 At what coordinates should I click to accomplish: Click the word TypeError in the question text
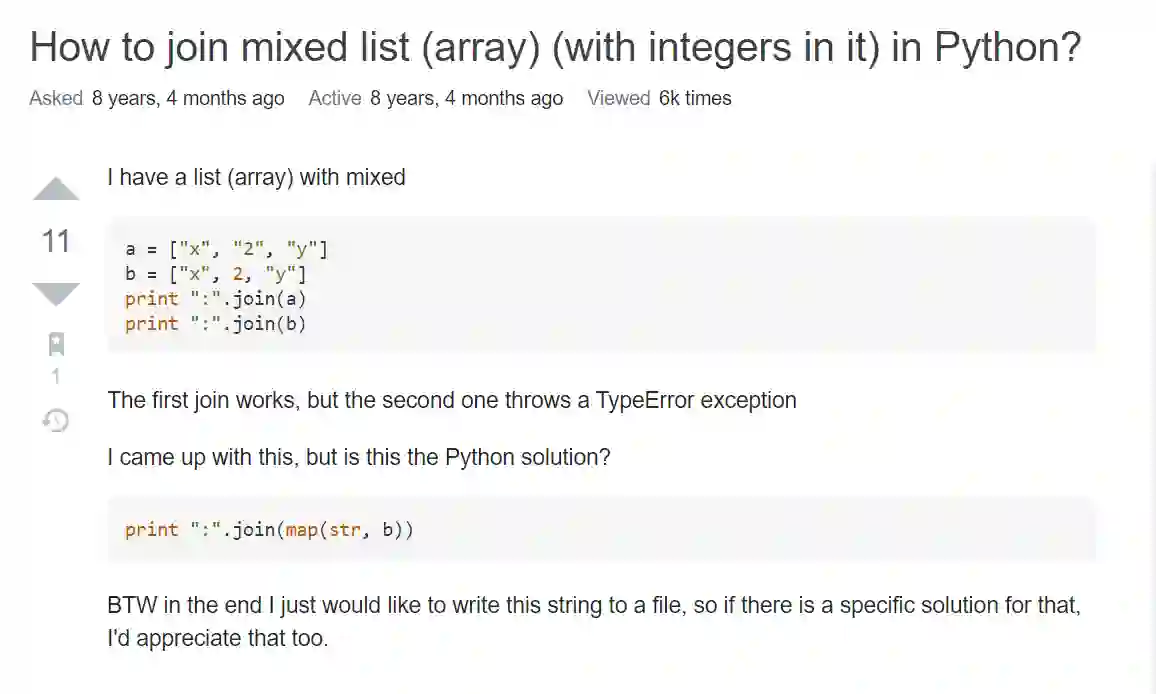644,400
